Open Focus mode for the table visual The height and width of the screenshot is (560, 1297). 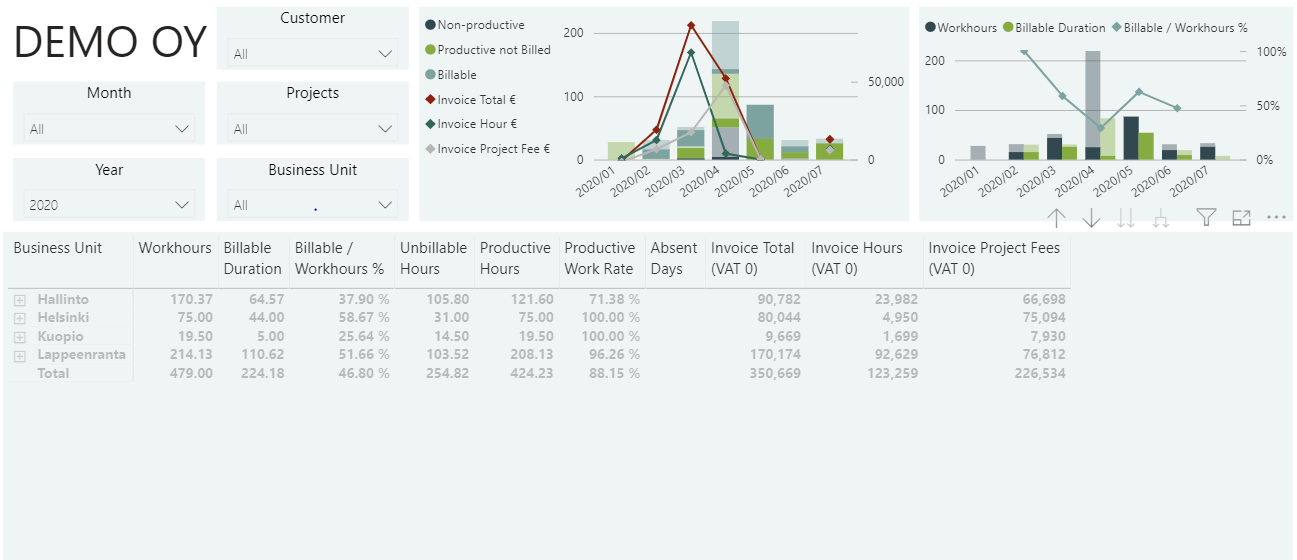(1241, 217)
